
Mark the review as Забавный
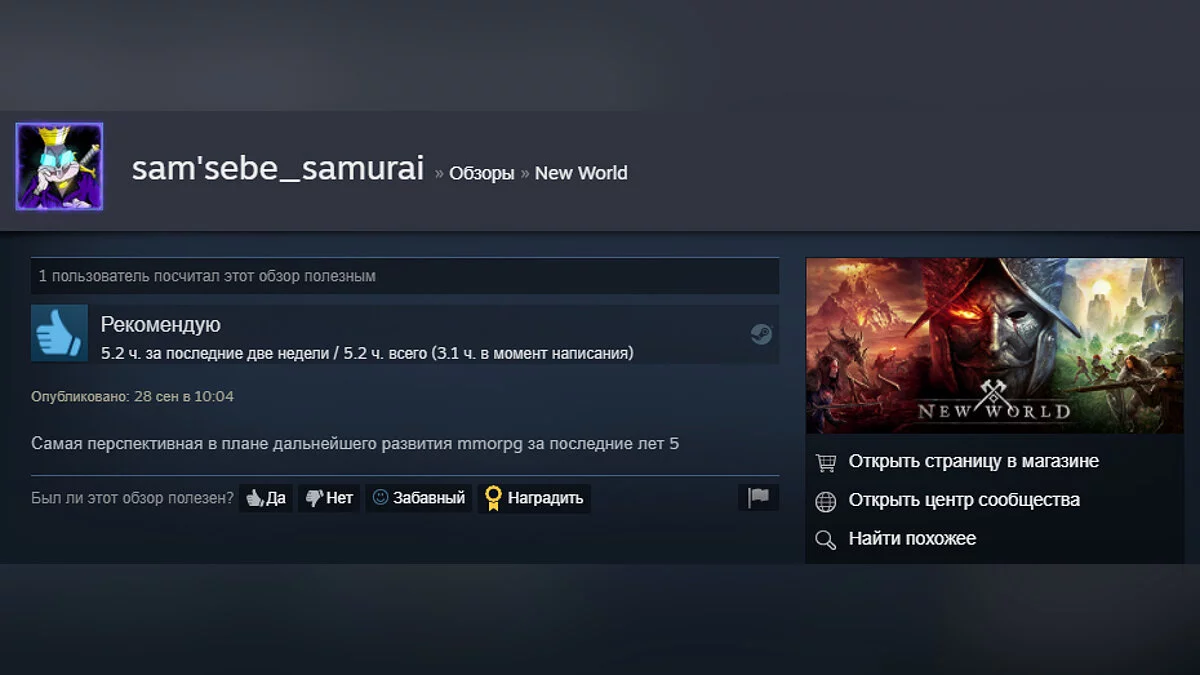pyautogui.click(x=419, y=498)
